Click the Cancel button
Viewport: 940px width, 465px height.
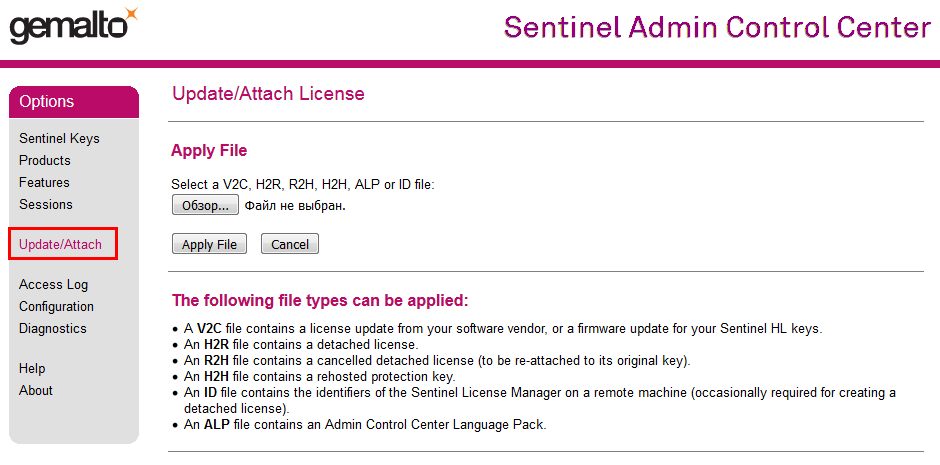click(x=290, y=244)
